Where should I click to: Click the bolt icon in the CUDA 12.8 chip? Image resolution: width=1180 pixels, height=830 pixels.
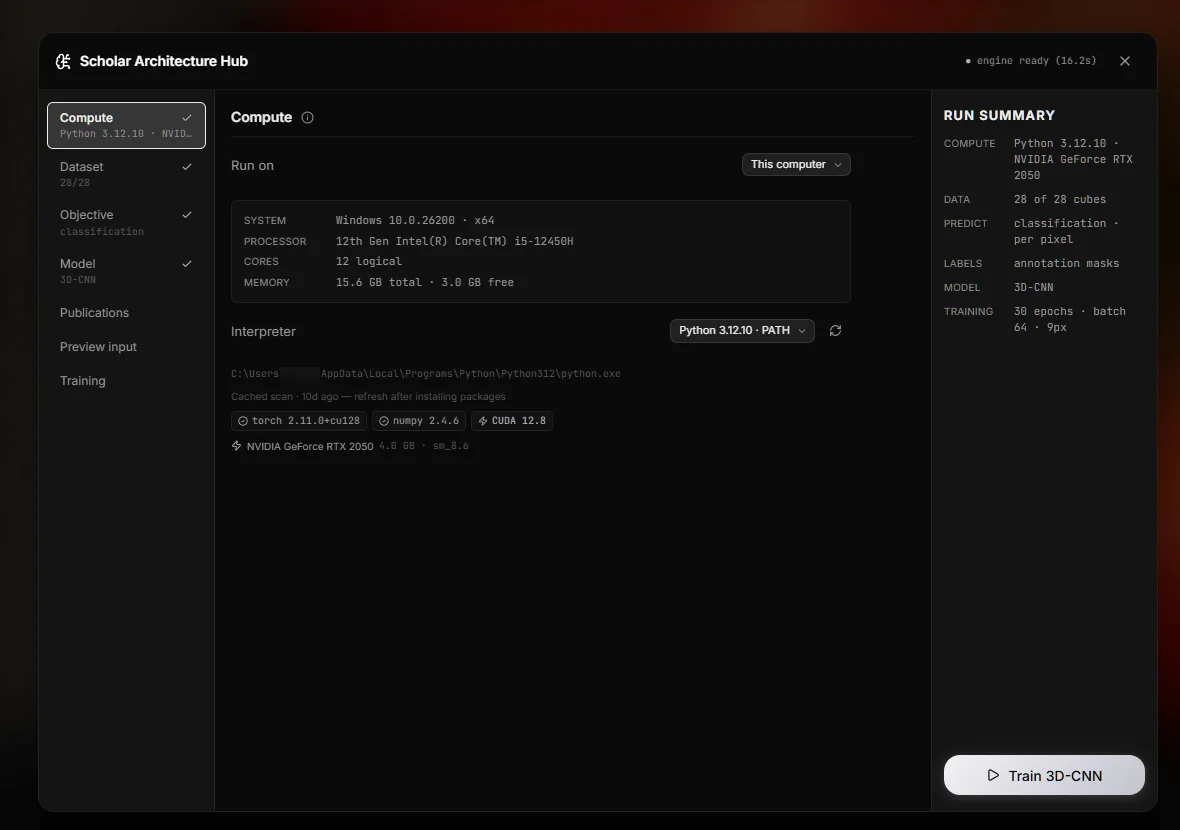coord(482,421)
